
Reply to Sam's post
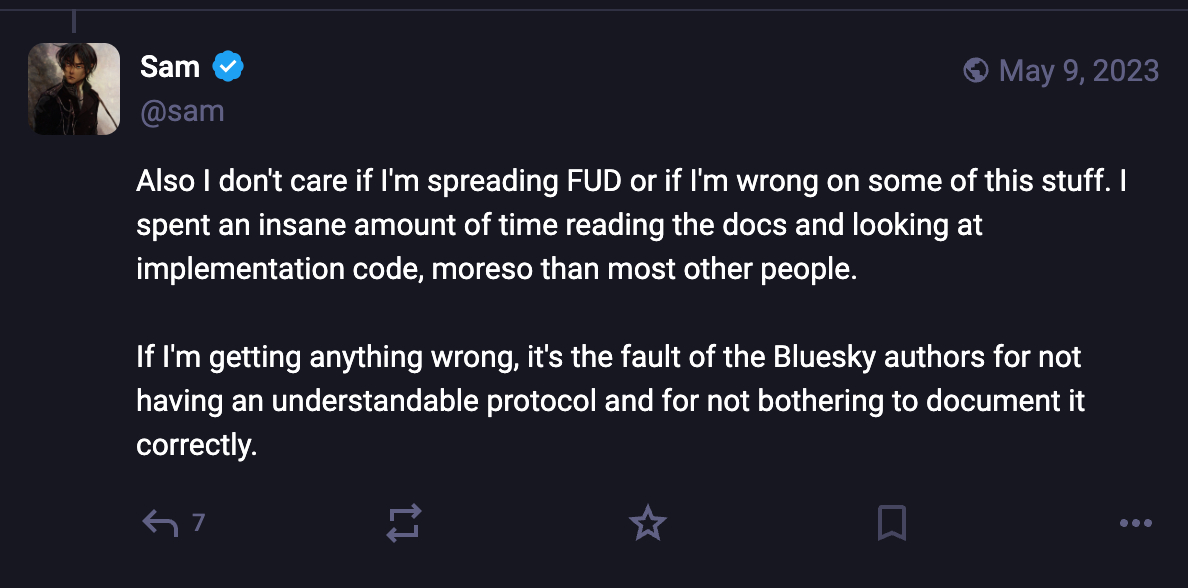point(160,523)
